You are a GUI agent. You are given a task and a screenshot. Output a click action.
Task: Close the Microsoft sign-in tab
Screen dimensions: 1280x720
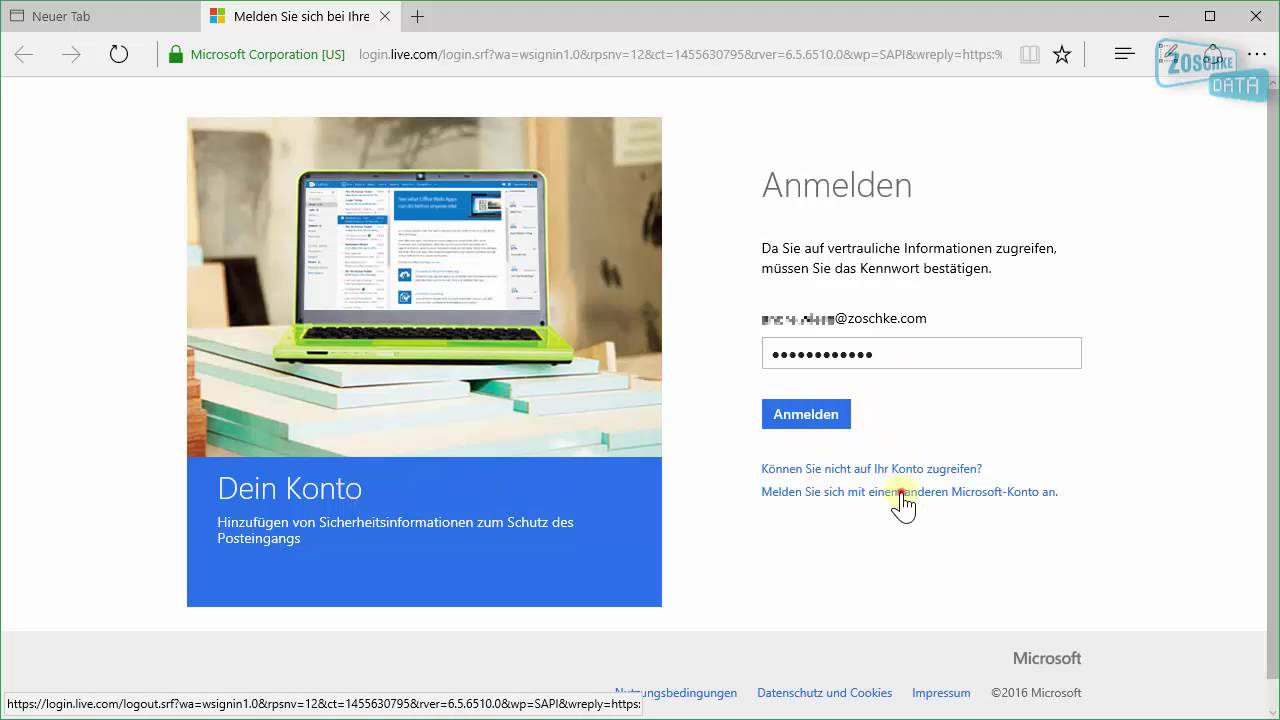pyautogui.click(x=385, y=17)
